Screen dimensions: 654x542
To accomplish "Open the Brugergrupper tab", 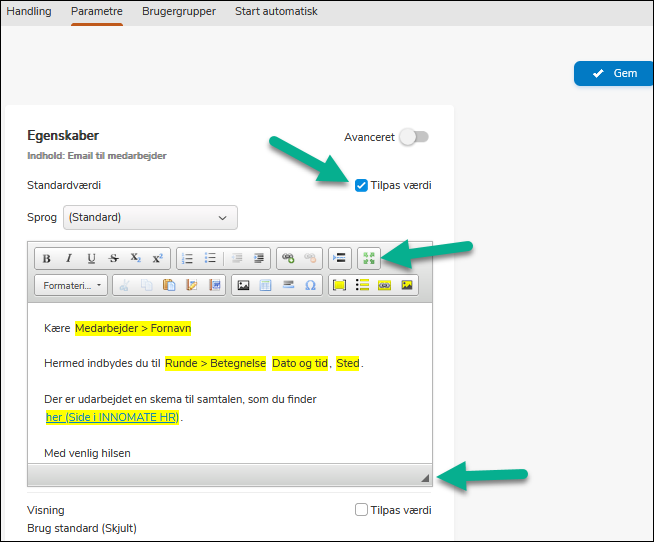I will (x=178, y=12).
